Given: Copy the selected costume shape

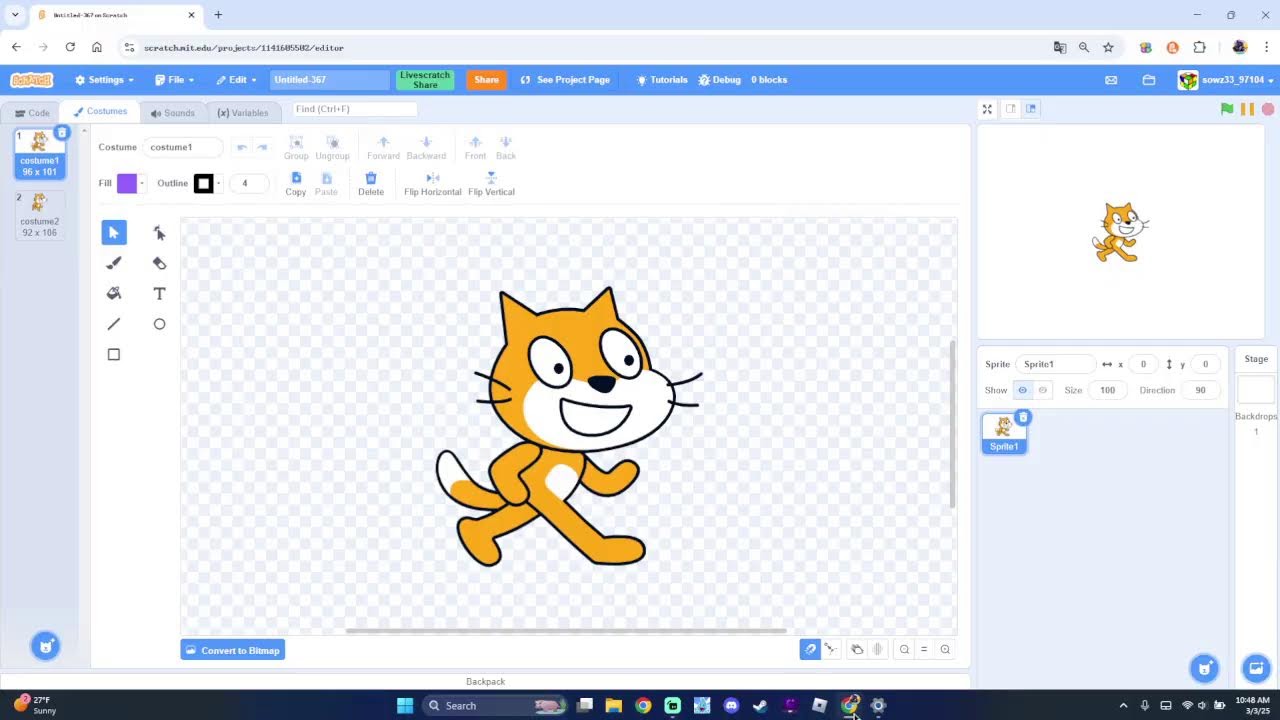Looking at the screenshot, I should tap(296, 184).
